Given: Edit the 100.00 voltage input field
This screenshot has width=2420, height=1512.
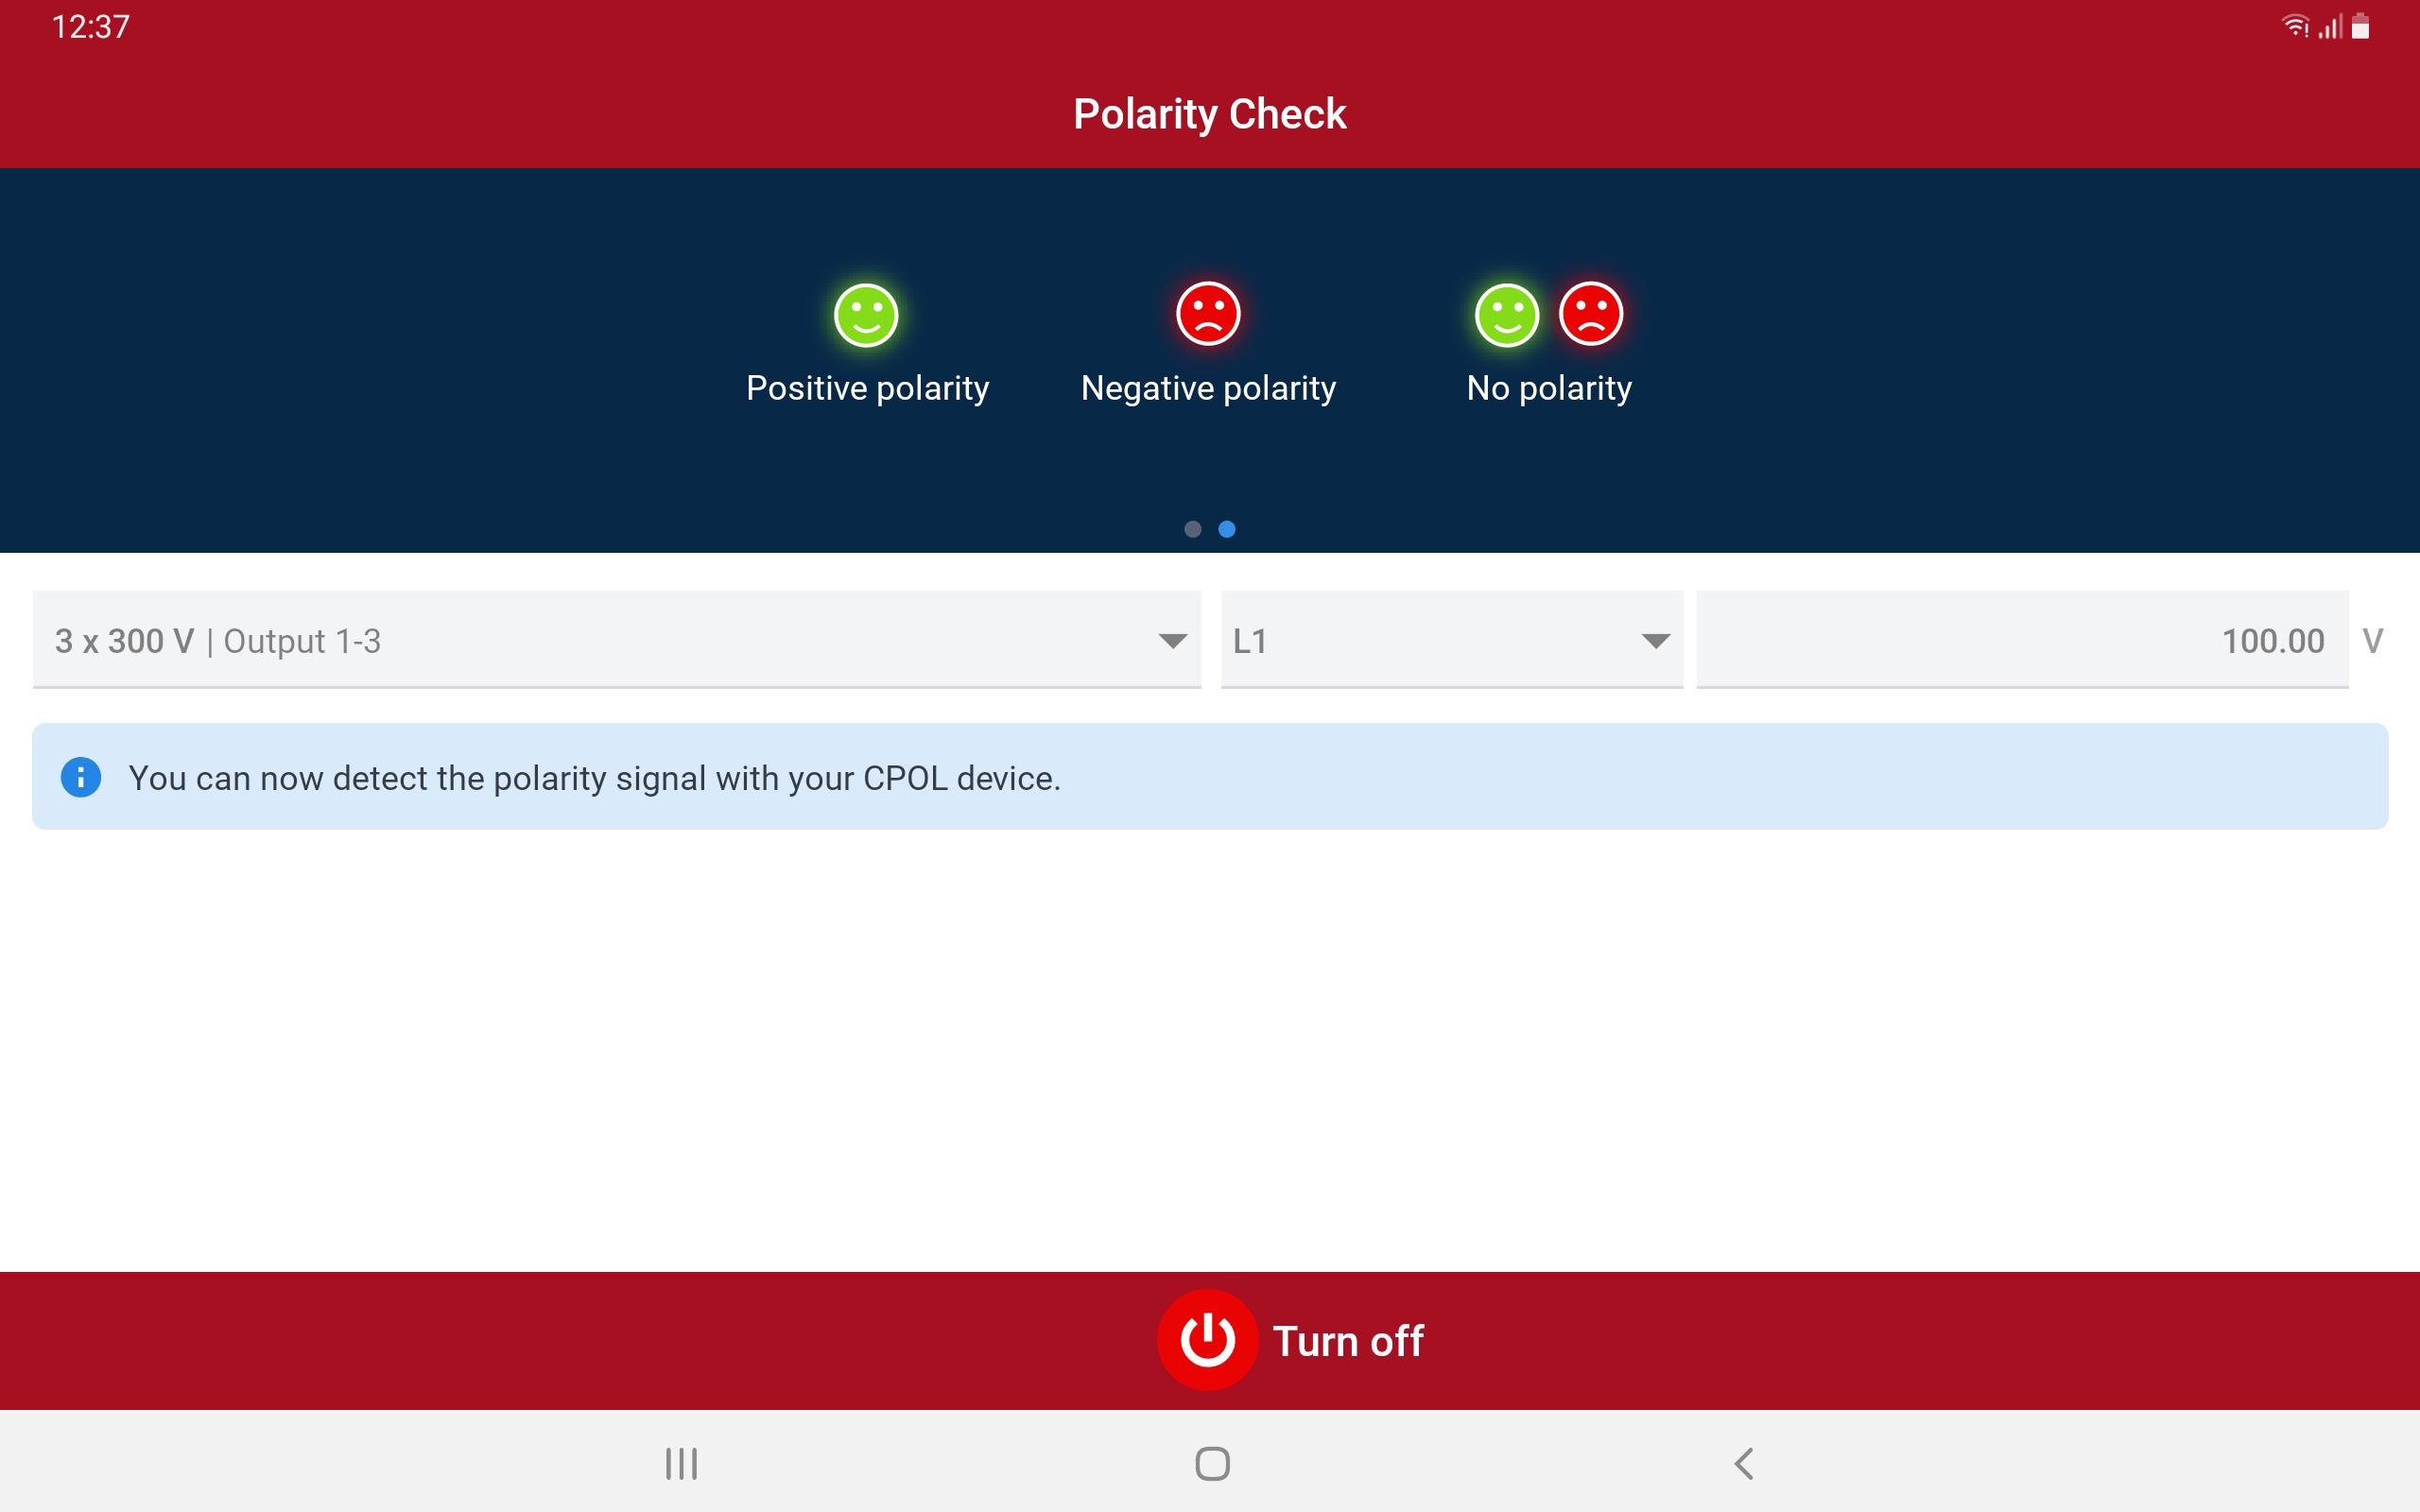Looking at the screenshot, I should pos(2022,640).
